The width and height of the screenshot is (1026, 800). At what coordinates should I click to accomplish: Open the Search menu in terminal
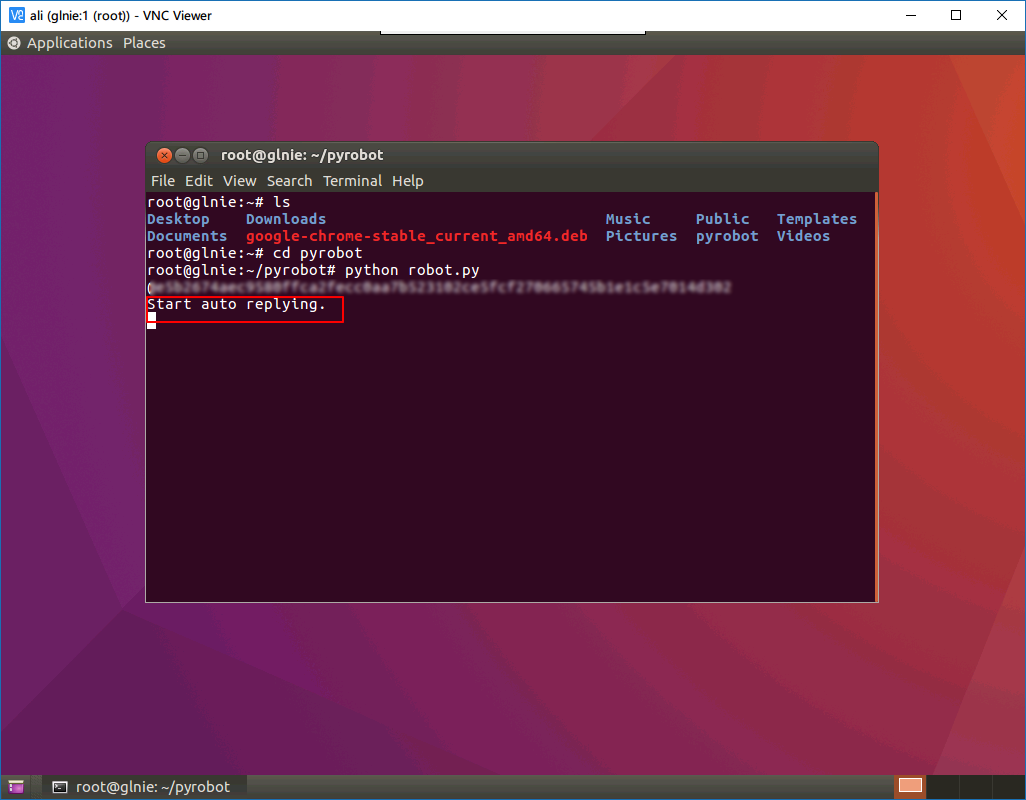[289, 181]
